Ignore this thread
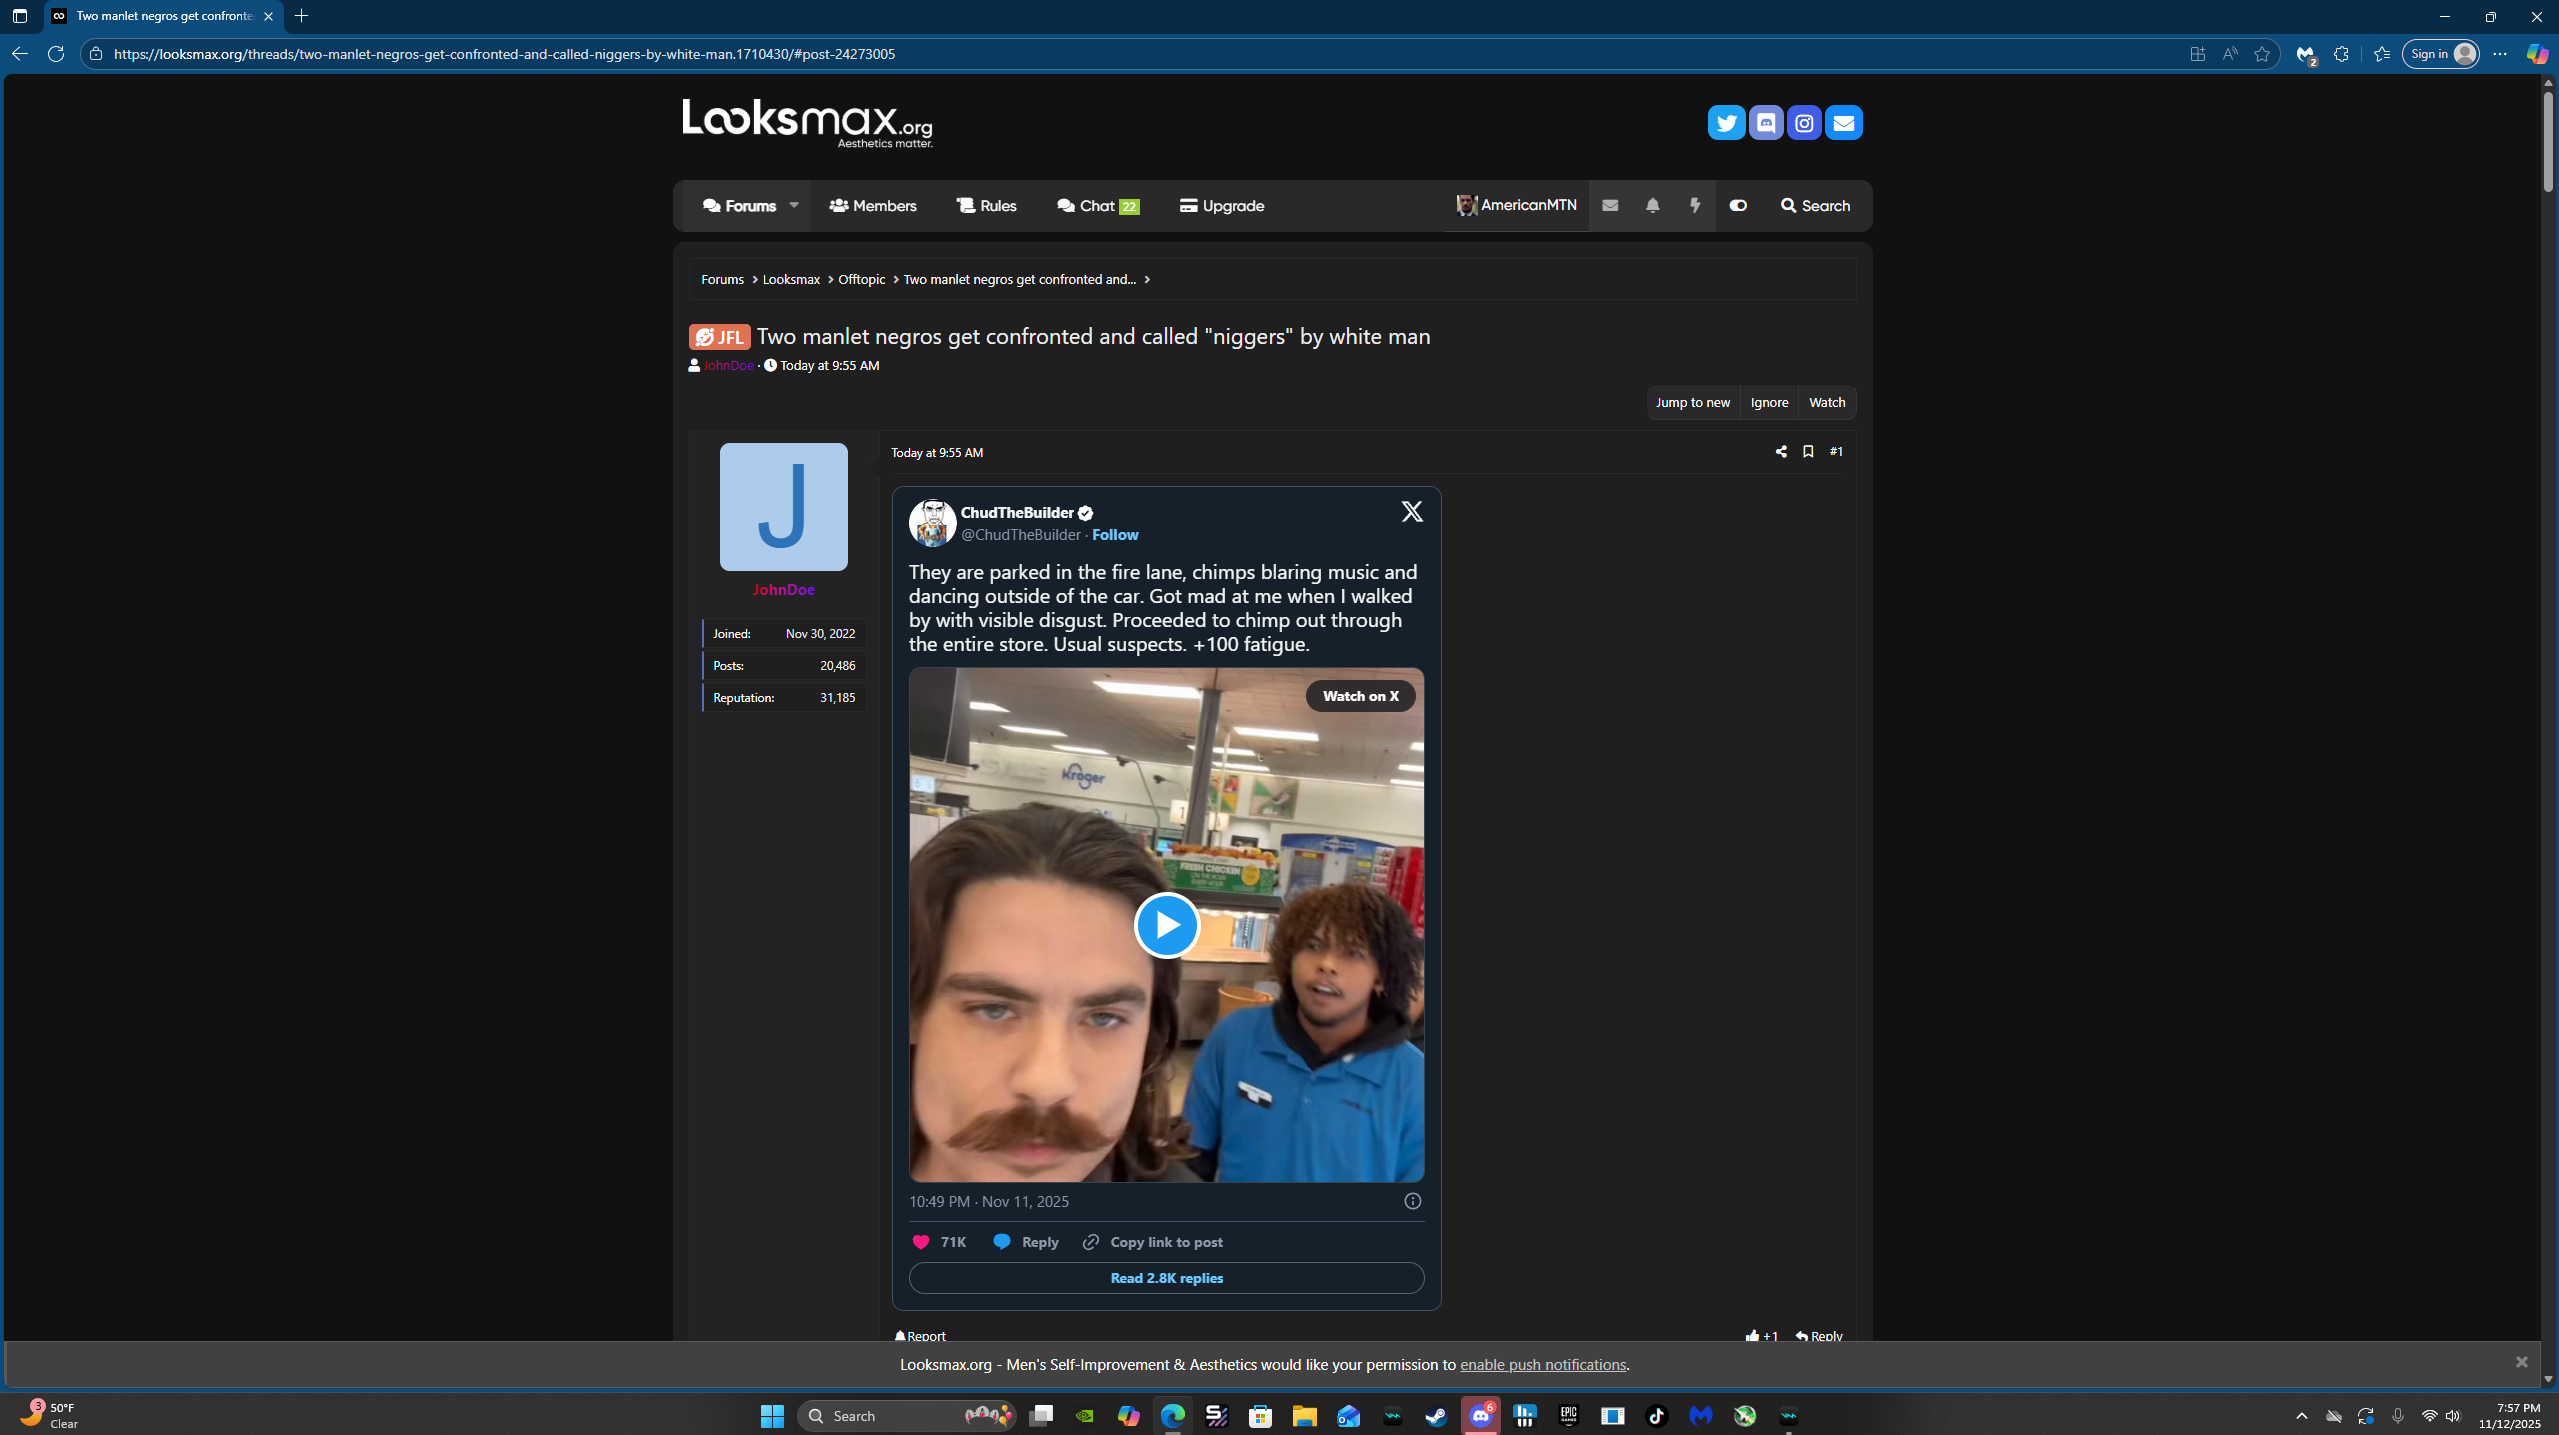 (1768, 402)
